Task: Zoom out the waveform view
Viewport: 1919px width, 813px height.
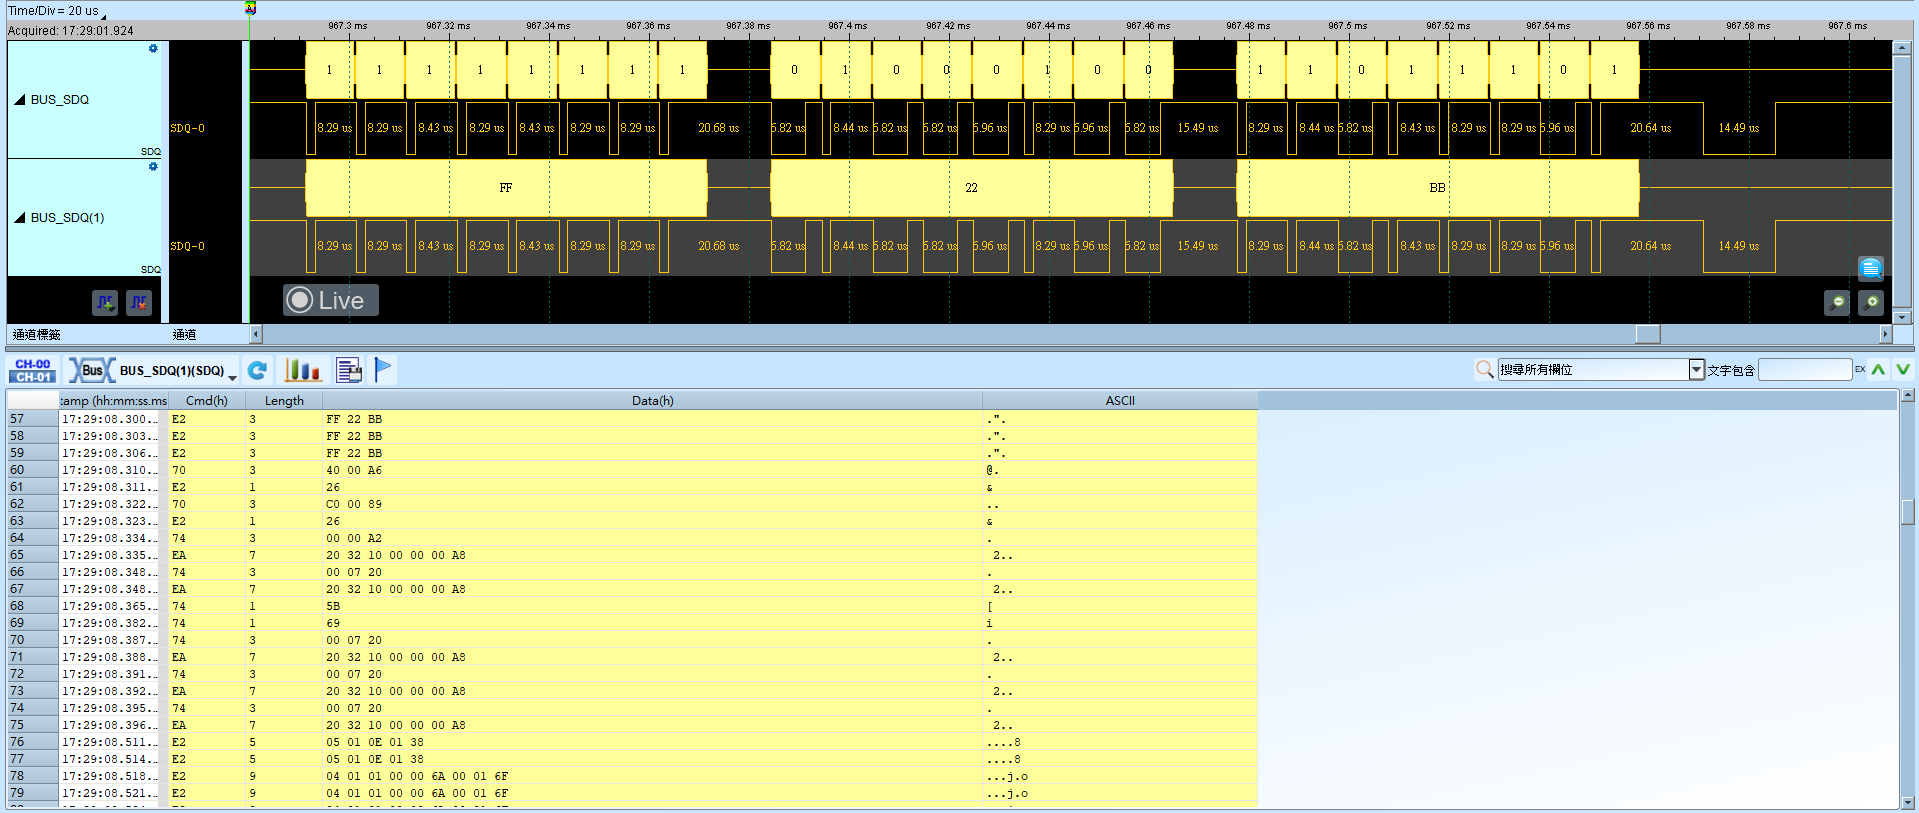Action: pyautogui.click(x=1837, y=302)
